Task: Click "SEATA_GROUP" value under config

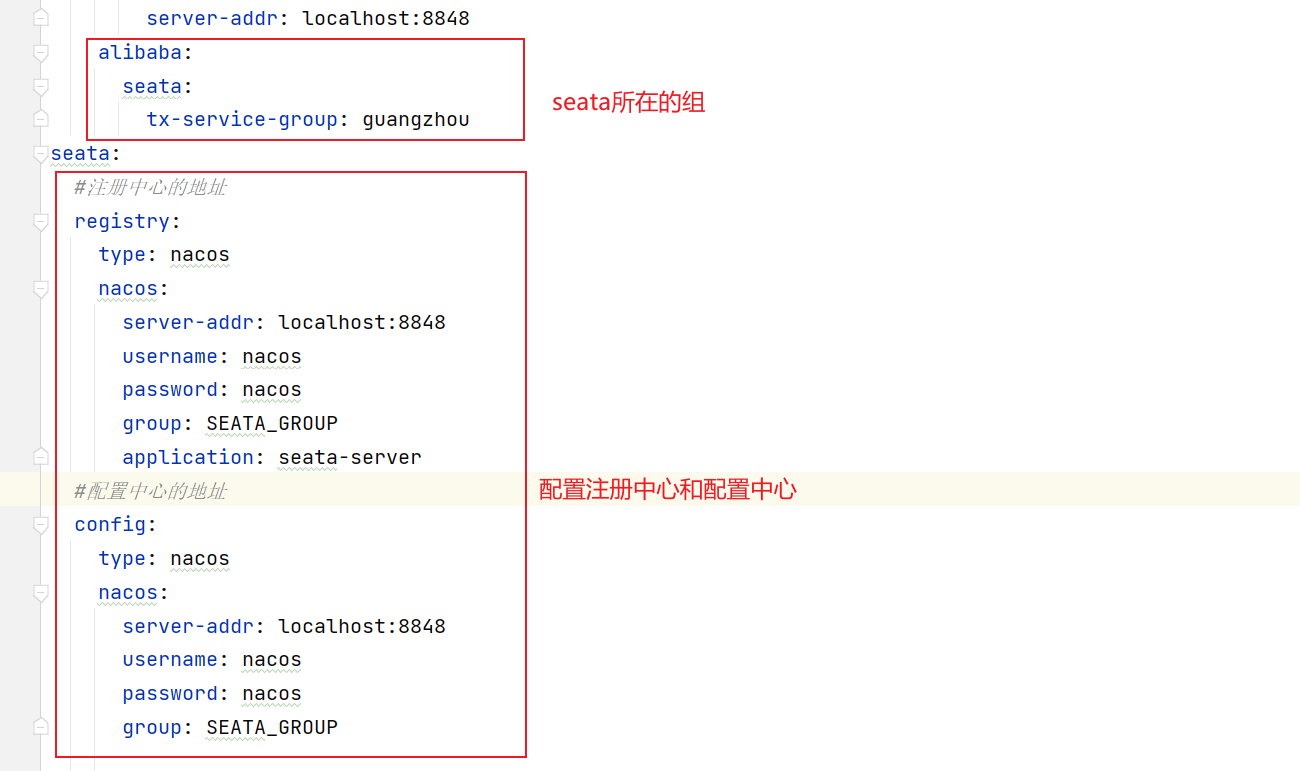Action: [272, 728]
